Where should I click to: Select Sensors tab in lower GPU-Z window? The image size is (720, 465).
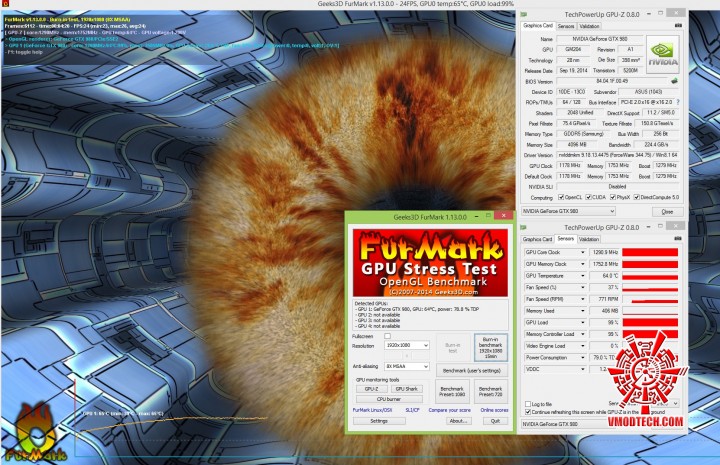(565, 239)
